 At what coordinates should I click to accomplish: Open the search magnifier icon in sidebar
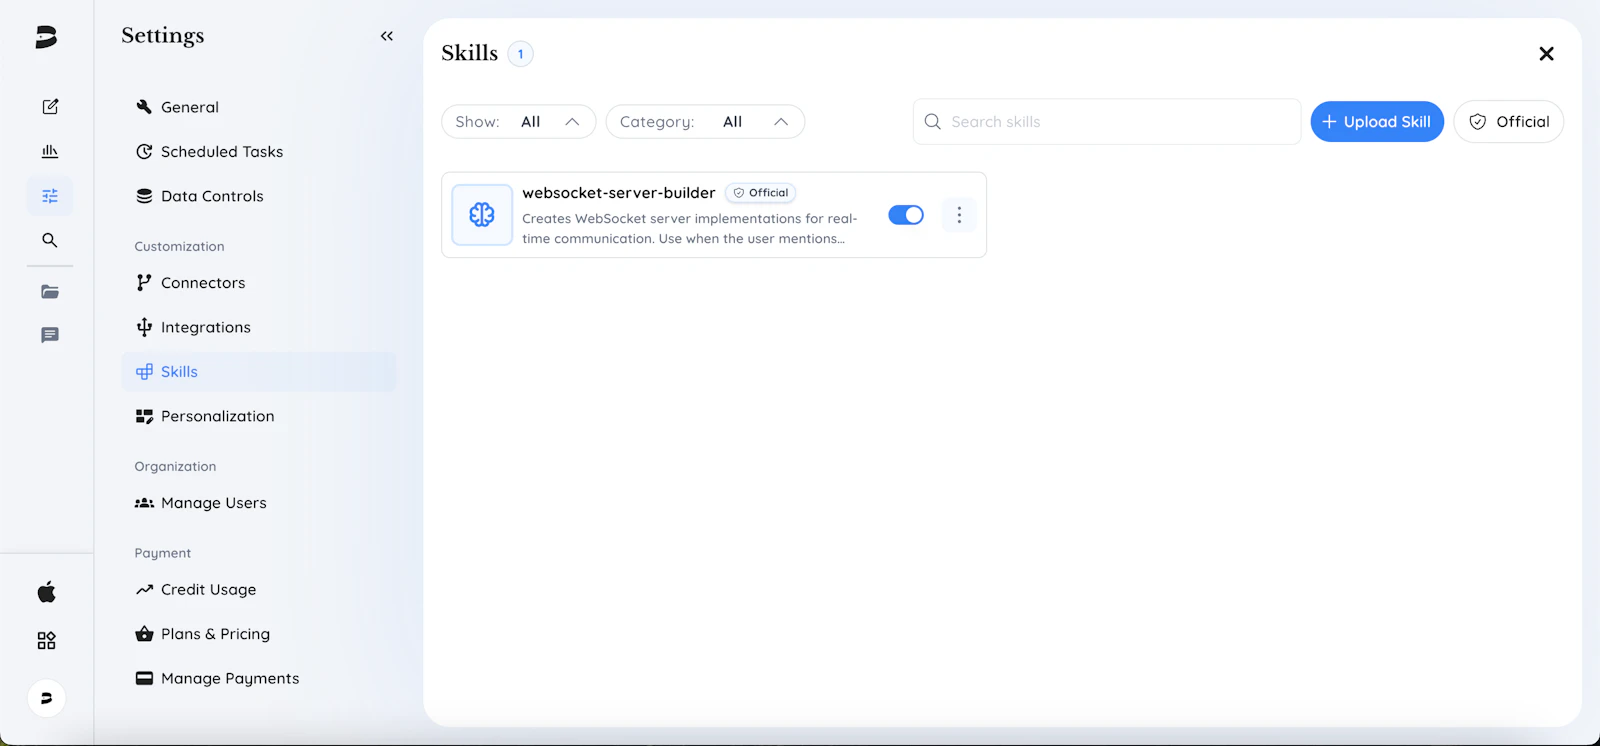click(x=50, y=240)
